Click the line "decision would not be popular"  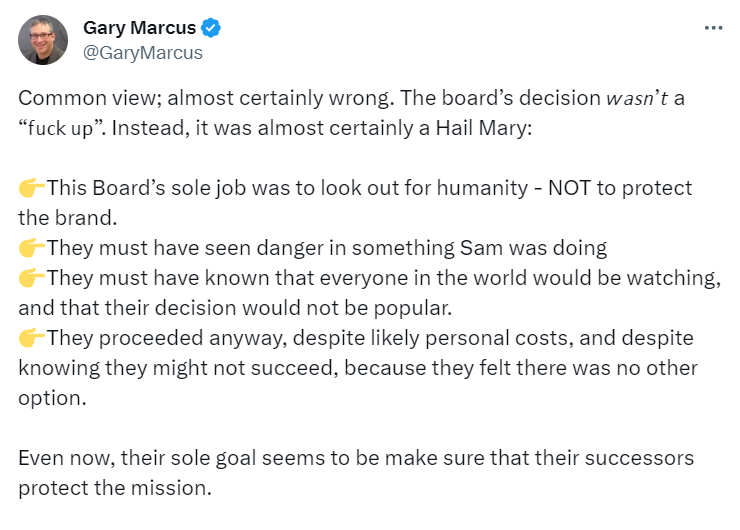[x=303, y=308]
